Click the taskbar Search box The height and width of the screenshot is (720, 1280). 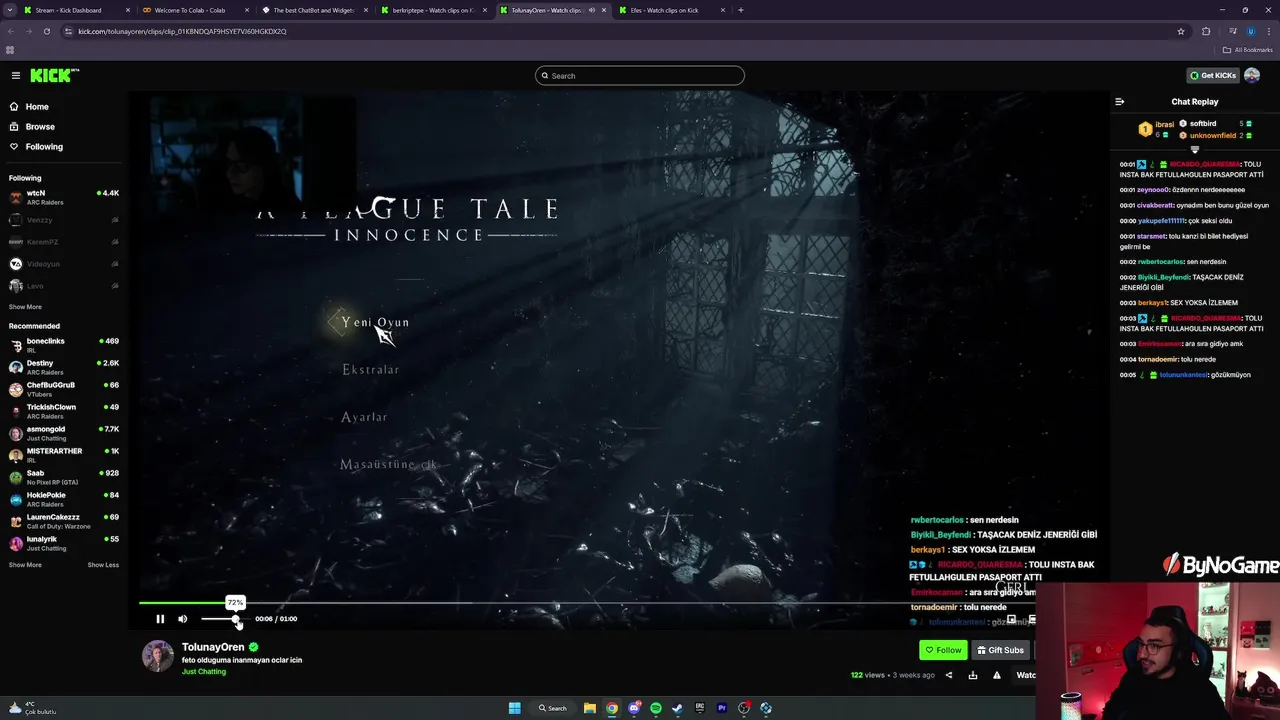click(553, 708)
